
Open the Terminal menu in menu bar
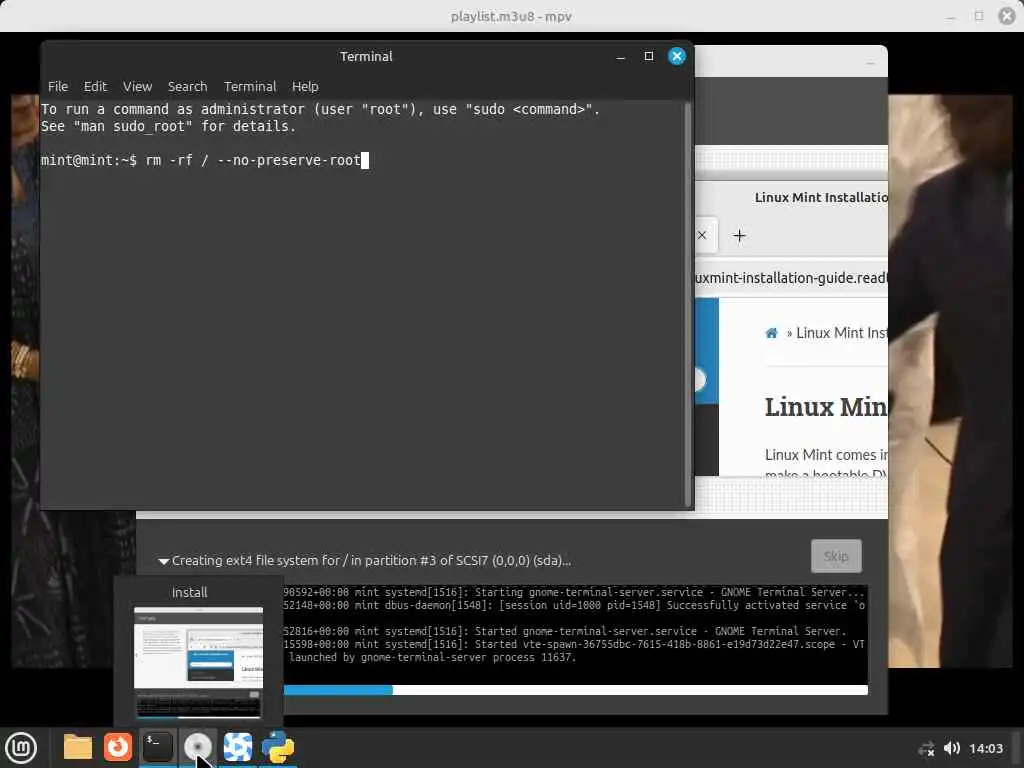point(249,86)
